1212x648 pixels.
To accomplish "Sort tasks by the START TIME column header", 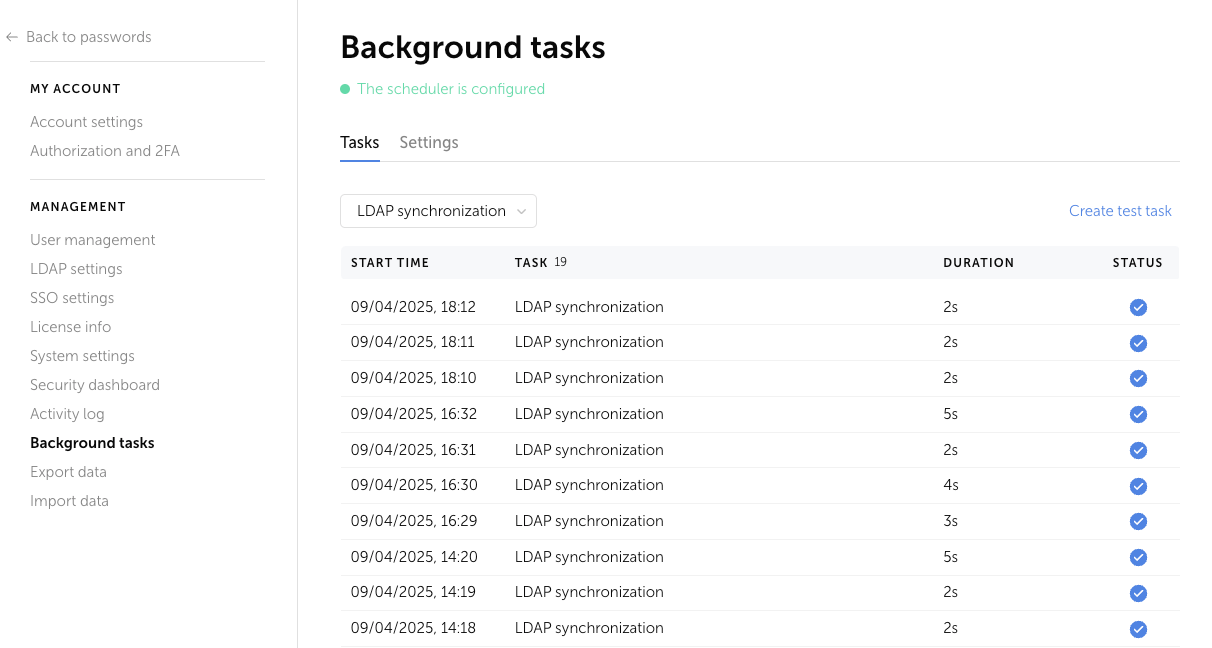I will coord(390,262).
